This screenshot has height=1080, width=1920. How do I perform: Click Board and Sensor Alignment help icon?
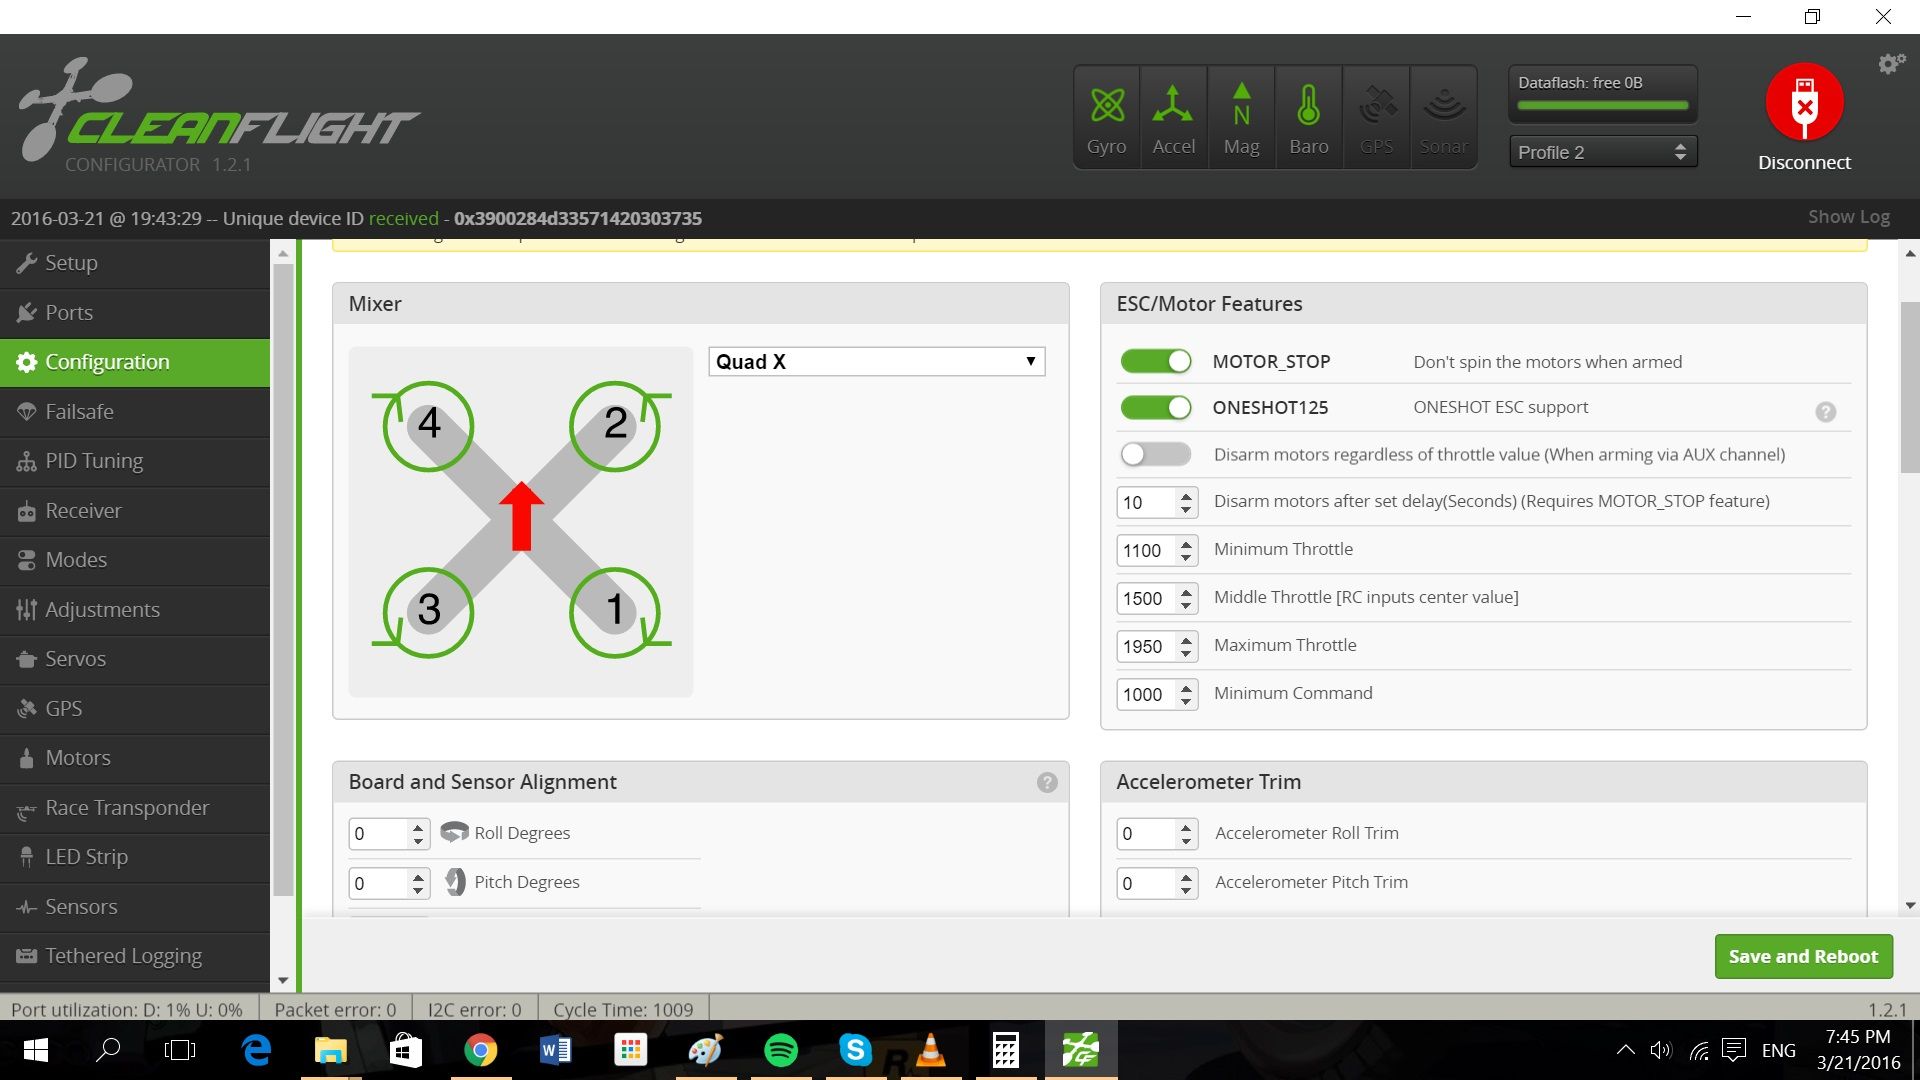1047,783
